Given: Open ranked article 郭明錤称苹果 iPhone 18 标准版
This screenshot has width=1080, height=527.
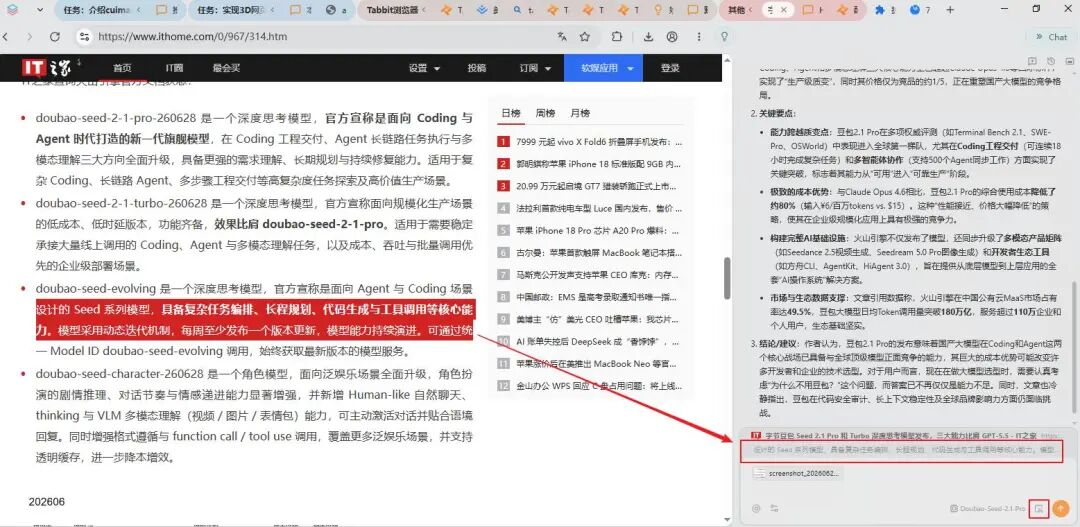Looking at the screenshot, I should coord(599,164).
